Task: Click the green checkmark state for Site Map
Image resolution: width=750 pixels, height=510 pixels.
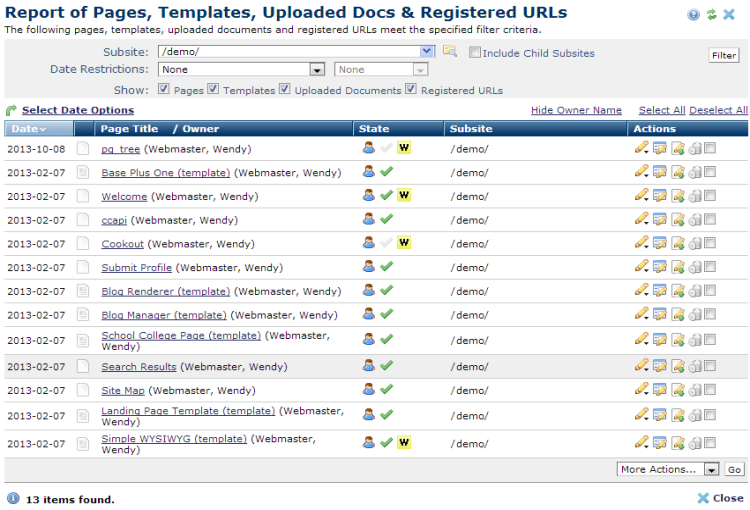Action: [x=386, y=390]
